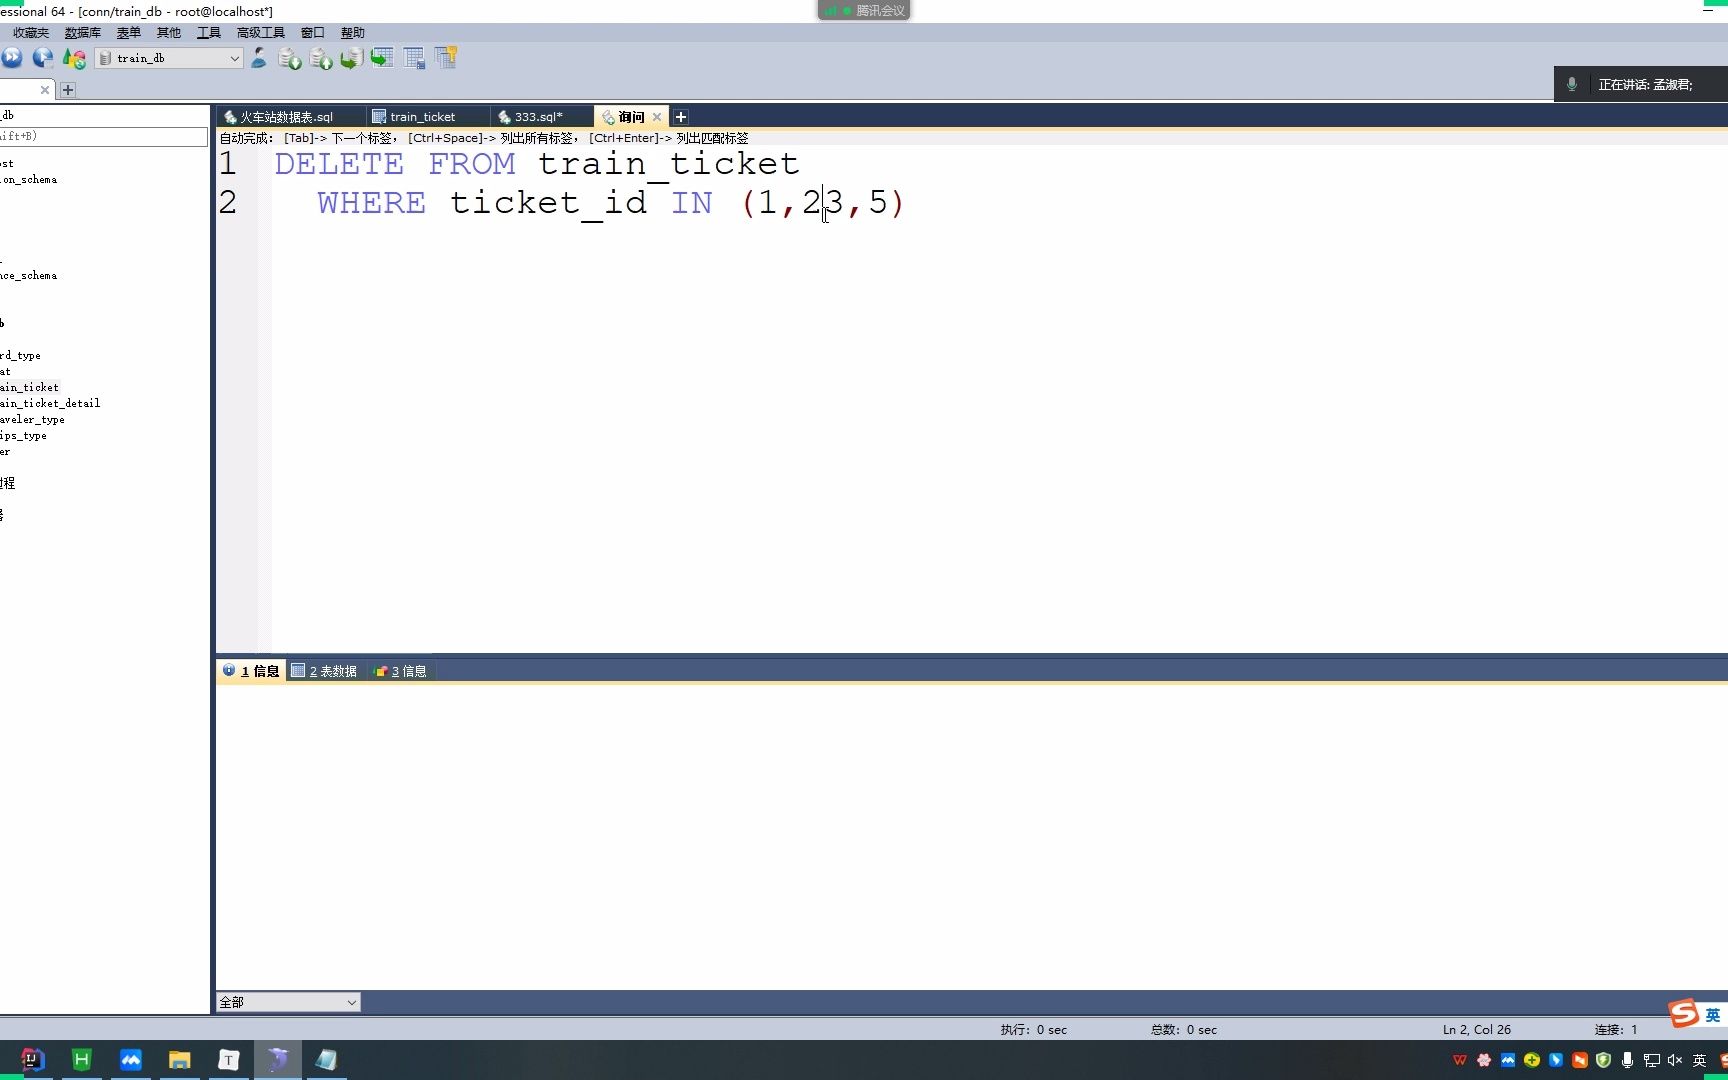Click the microphone tray icon
Screen dimensions: 1728x1080
1628,1060
